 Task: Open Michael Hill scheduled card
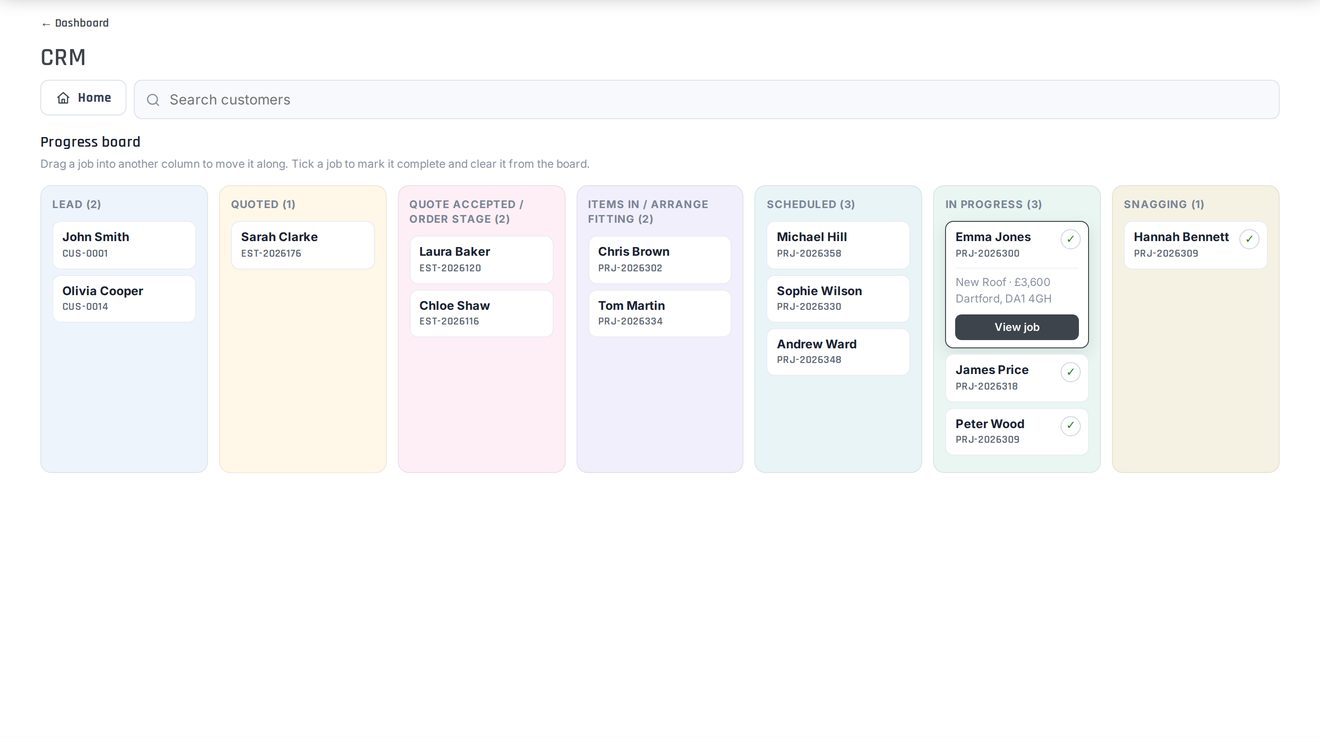pos(838,245)
